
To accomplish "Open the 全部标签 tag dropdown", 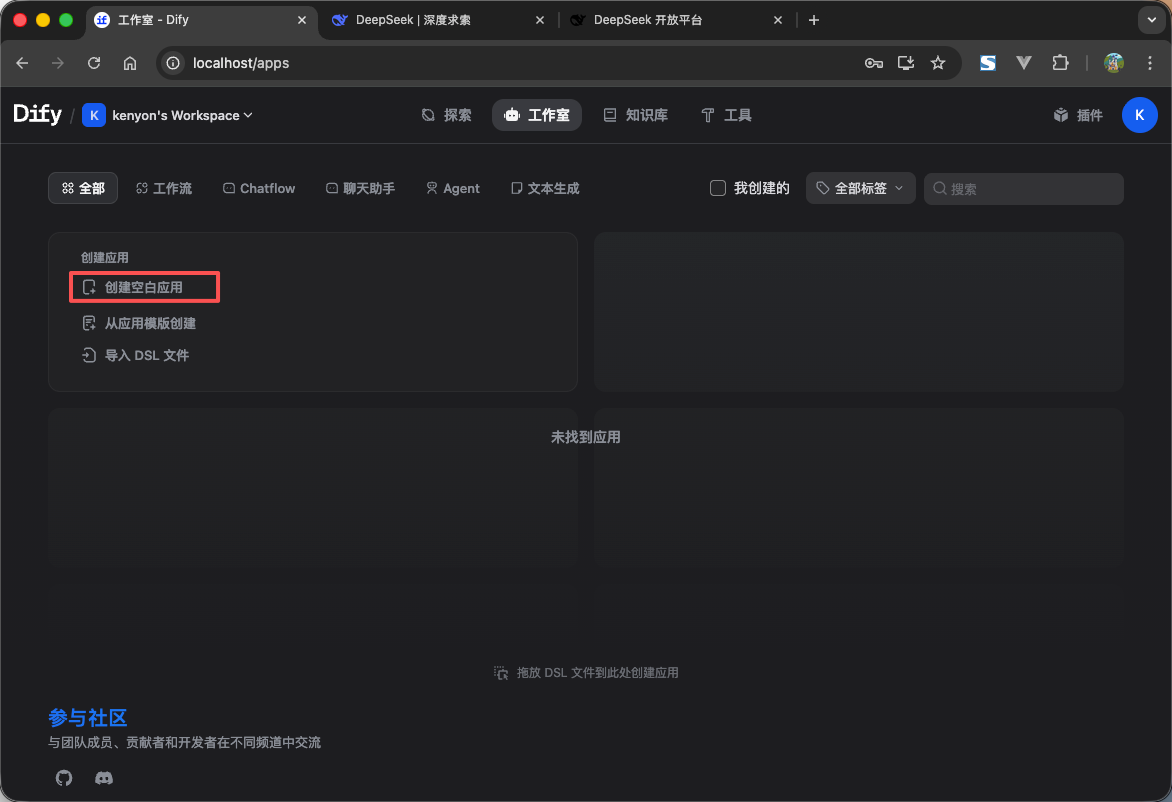I will (860, 188).
